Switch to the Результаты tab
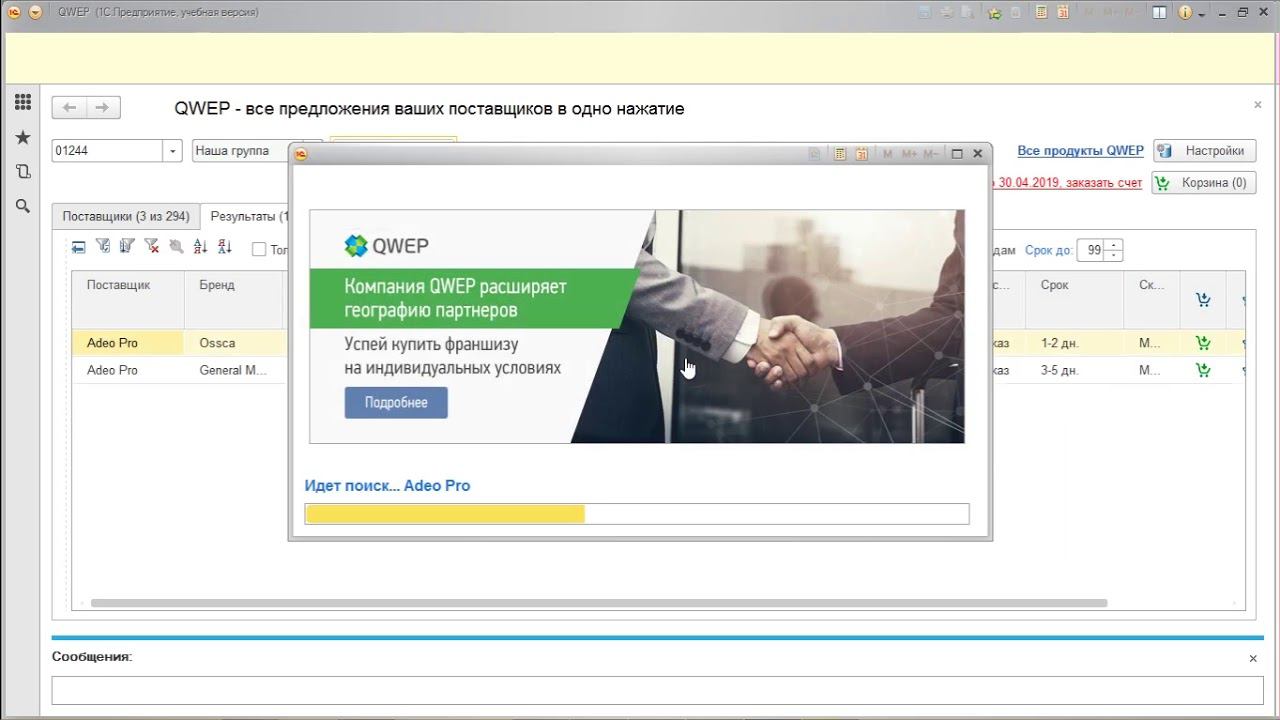1280x720 pixels. pyautogui.click(x=245, y=216)
